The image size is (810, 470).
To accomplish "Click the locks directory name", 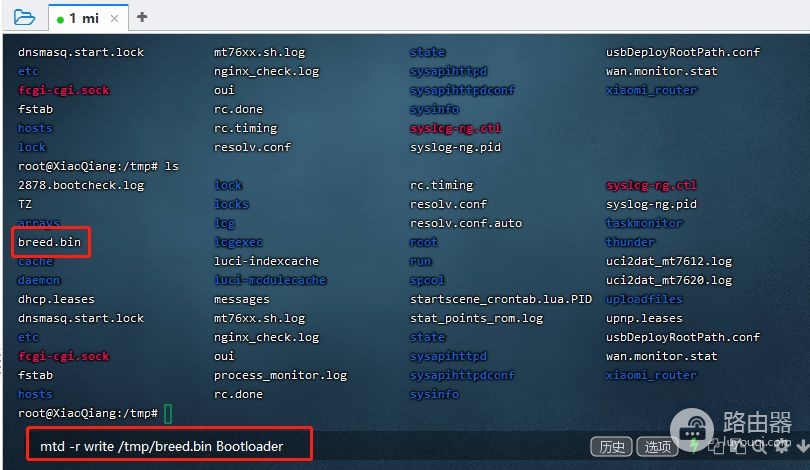I will [231, 204].
